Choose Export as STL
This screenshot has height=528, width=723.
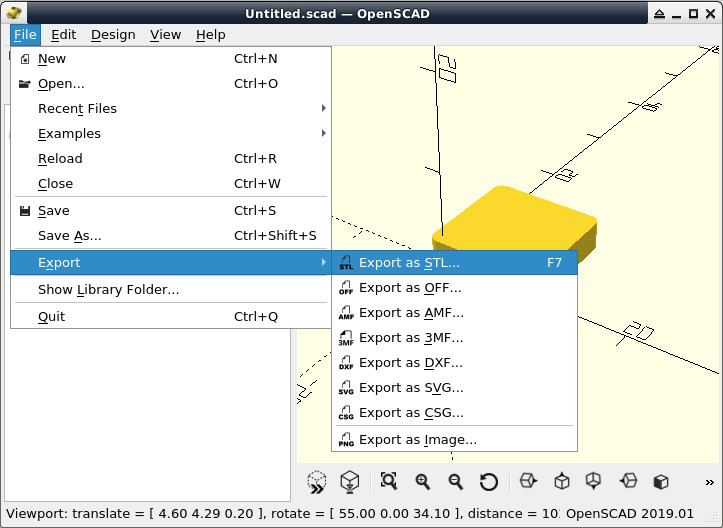[x=454, y=263]
